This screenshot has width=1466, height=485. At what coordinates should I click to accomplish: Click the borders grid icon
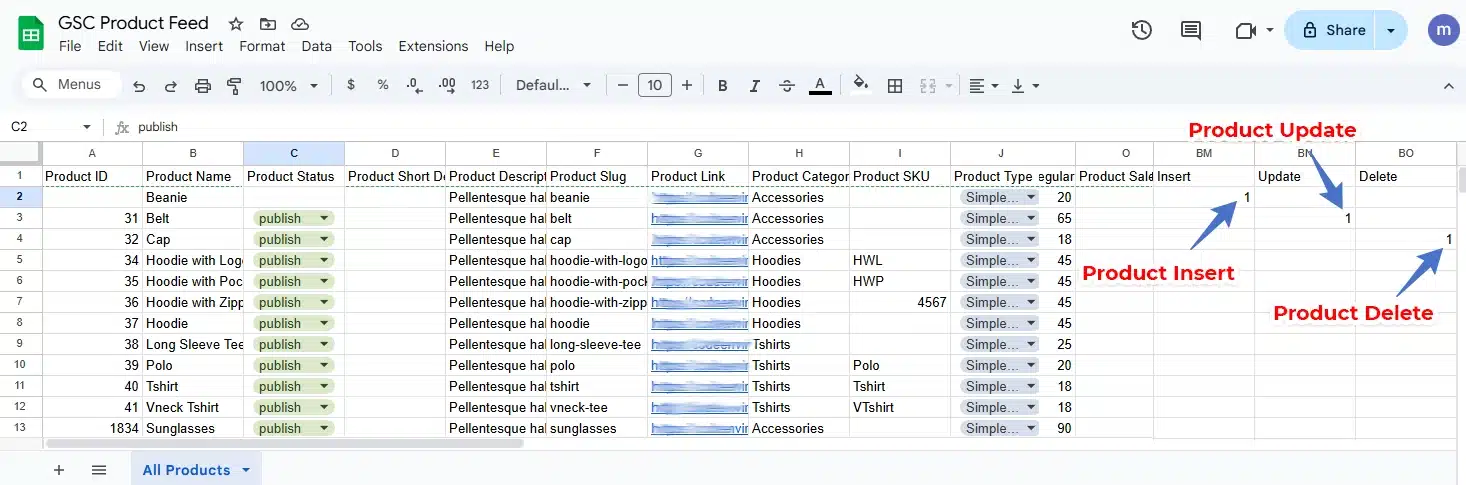point(895,86)
